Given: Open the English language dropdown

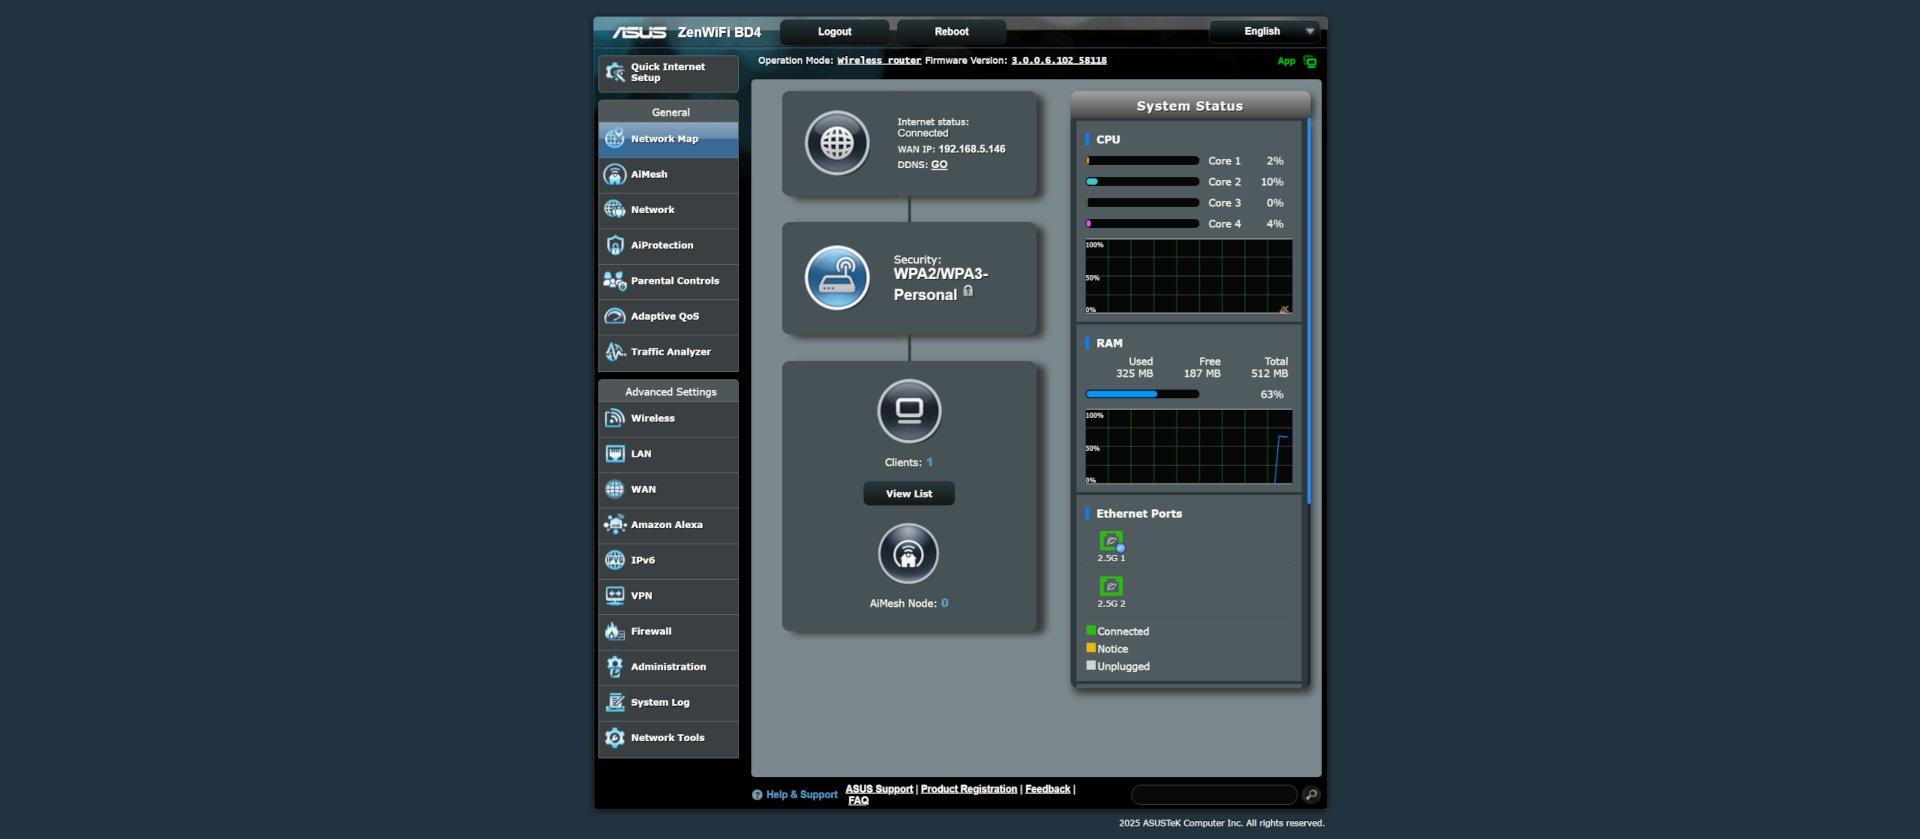Looking at the screenshot, I should click(x=1265, y=32).
